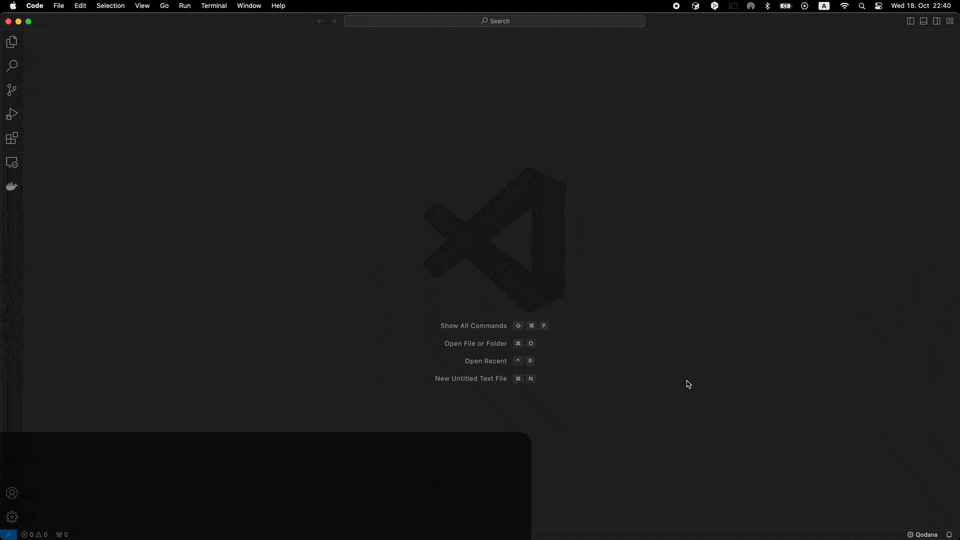Open the Search view in activity bar
This screenshot has height=540, width=960.
point(12,66)
